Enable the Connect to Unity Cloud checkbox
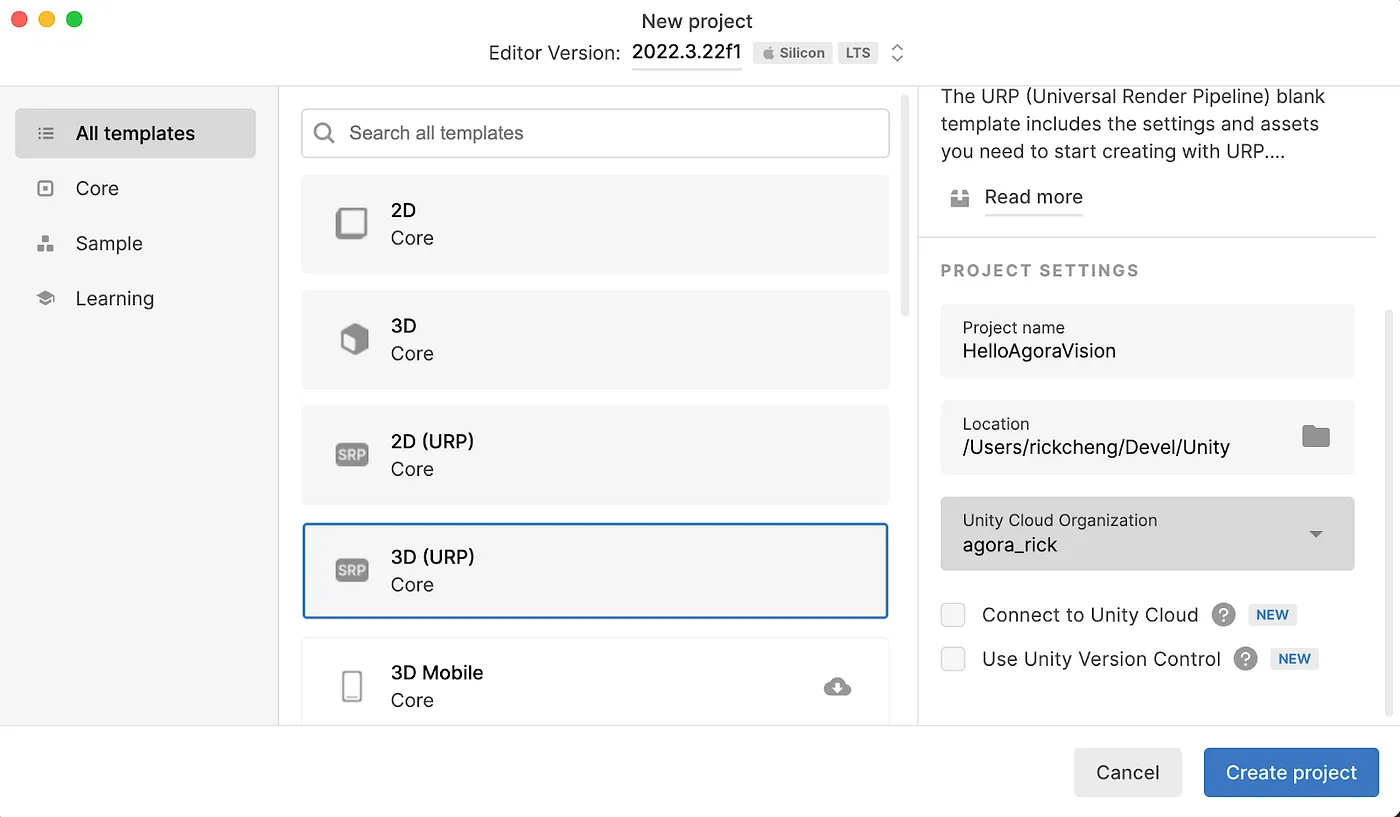Screen dimensions: 1400x817 (953, 615)
